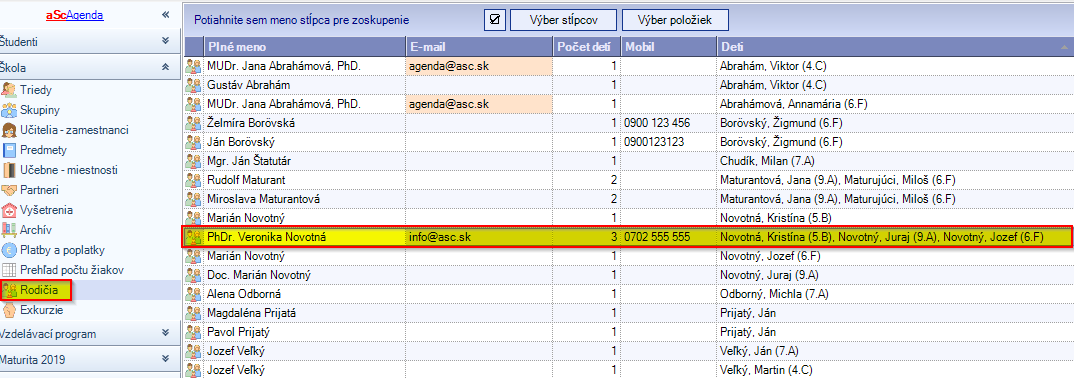Open Vyšetrenia icon in sidebar
Screen dimensions: 1074x378
click(x=10, y=210)
